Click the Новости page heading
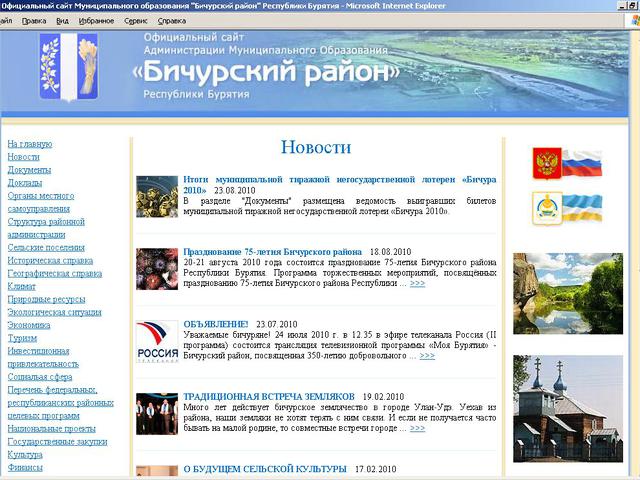The image size is (640, 480). pos(316,147)
